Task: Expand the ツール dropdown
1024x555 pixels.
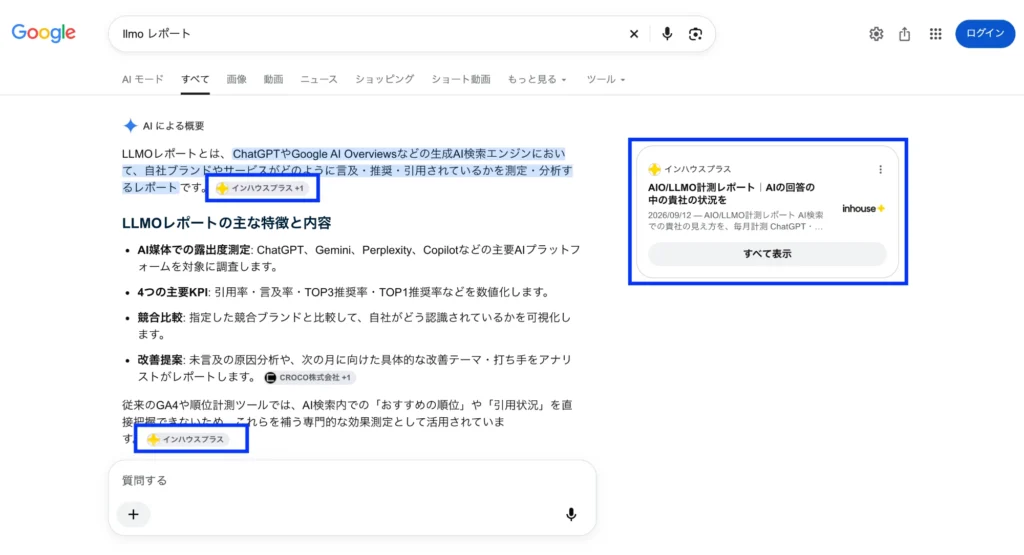Action: tap(605, 79)
